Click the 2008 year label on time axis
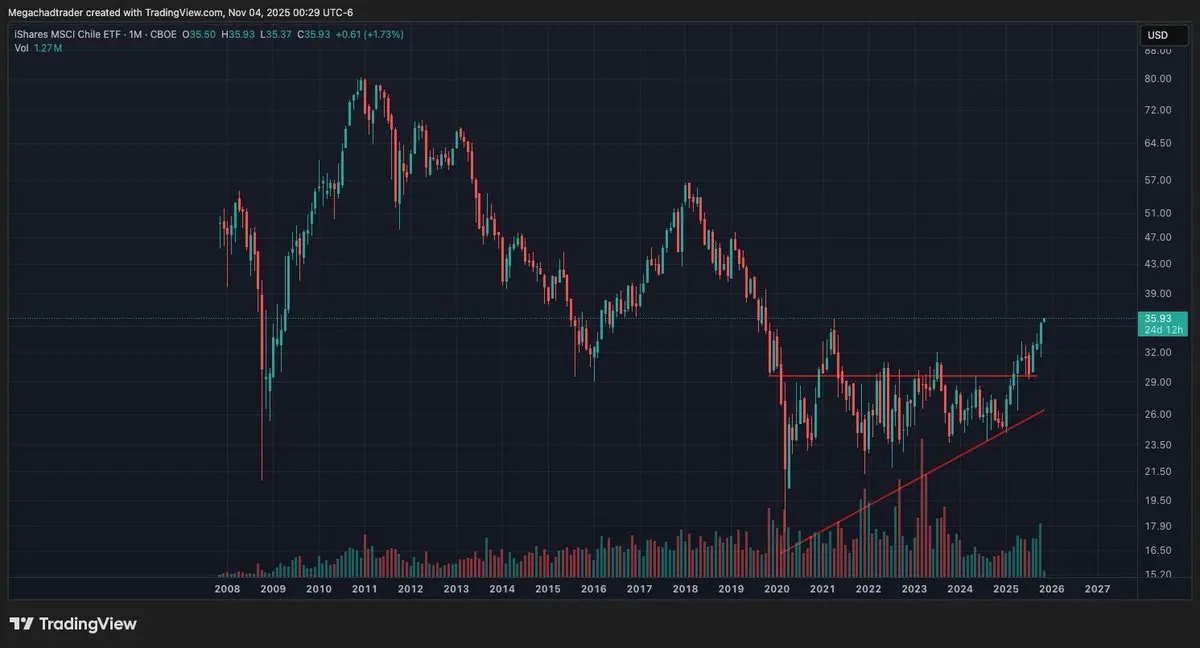Viewport: 1200px width, 648px height. pos(227,590)
